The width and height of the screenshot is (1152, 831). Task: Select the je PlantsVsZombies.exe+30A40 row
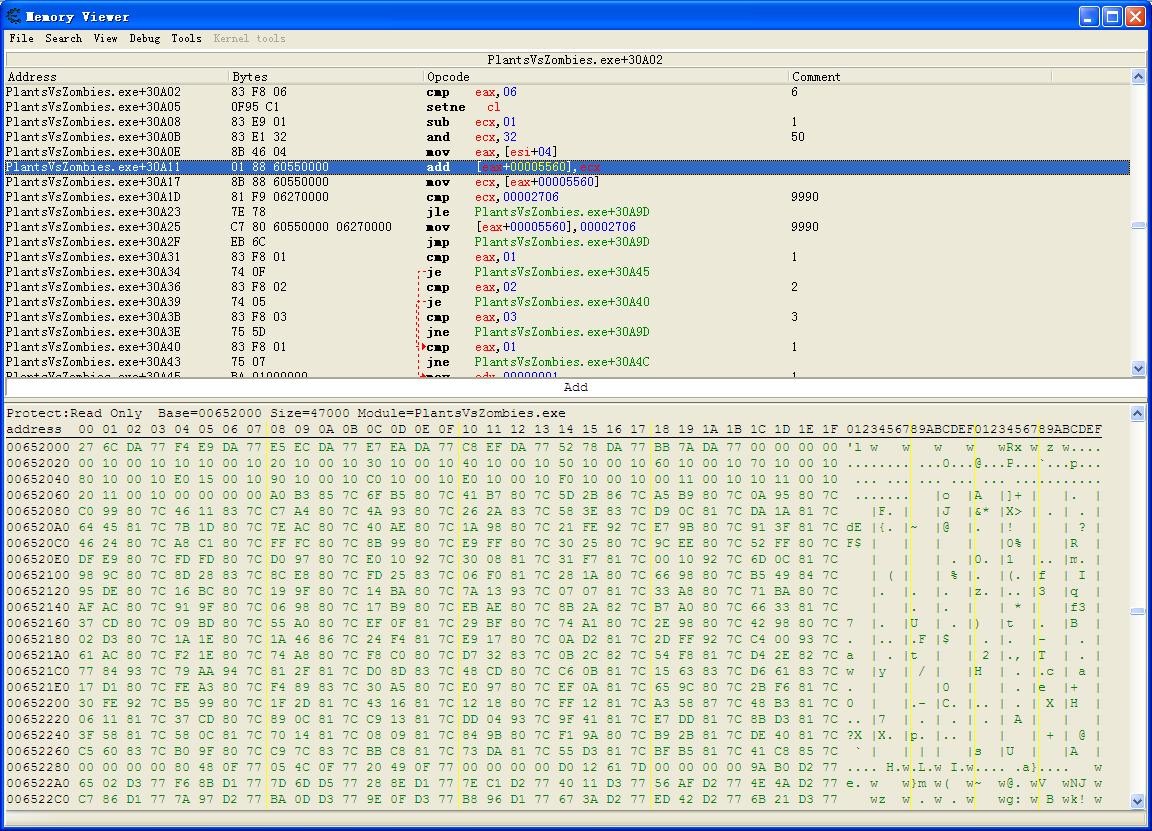(x=567, y=302)
